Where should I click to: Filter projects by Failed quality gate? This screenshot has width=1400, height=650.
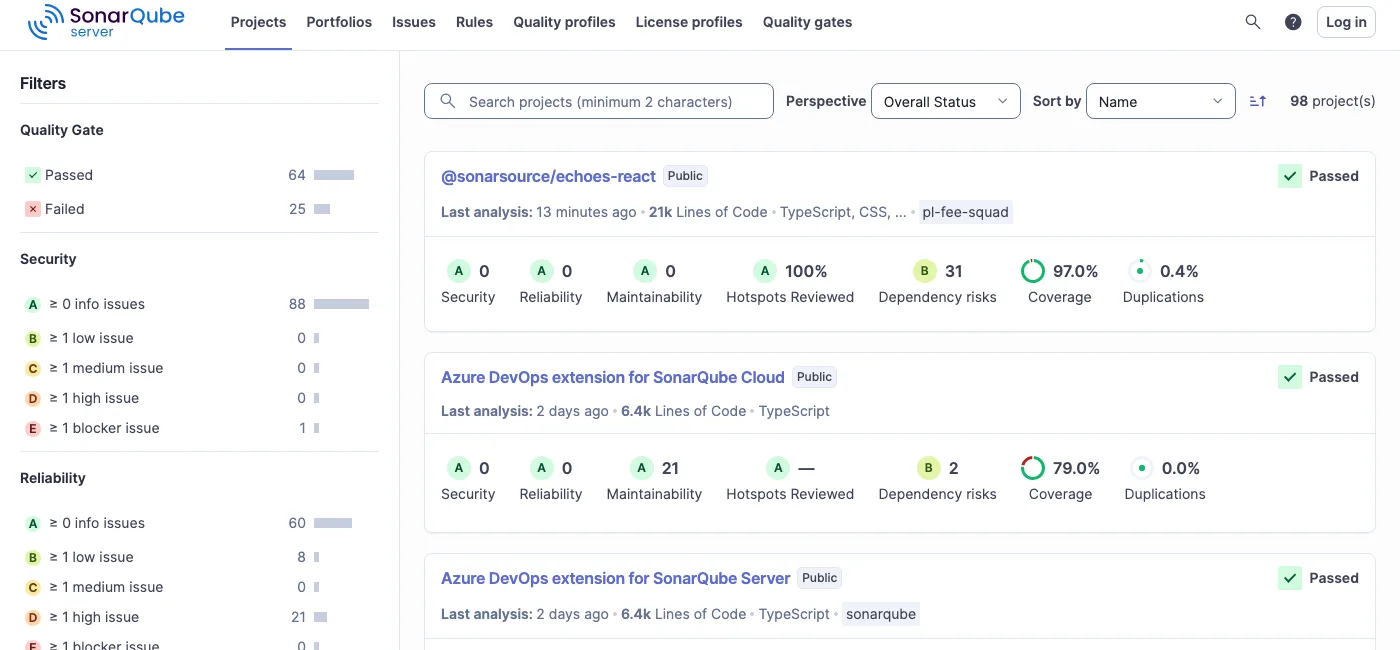pos(63,208)
